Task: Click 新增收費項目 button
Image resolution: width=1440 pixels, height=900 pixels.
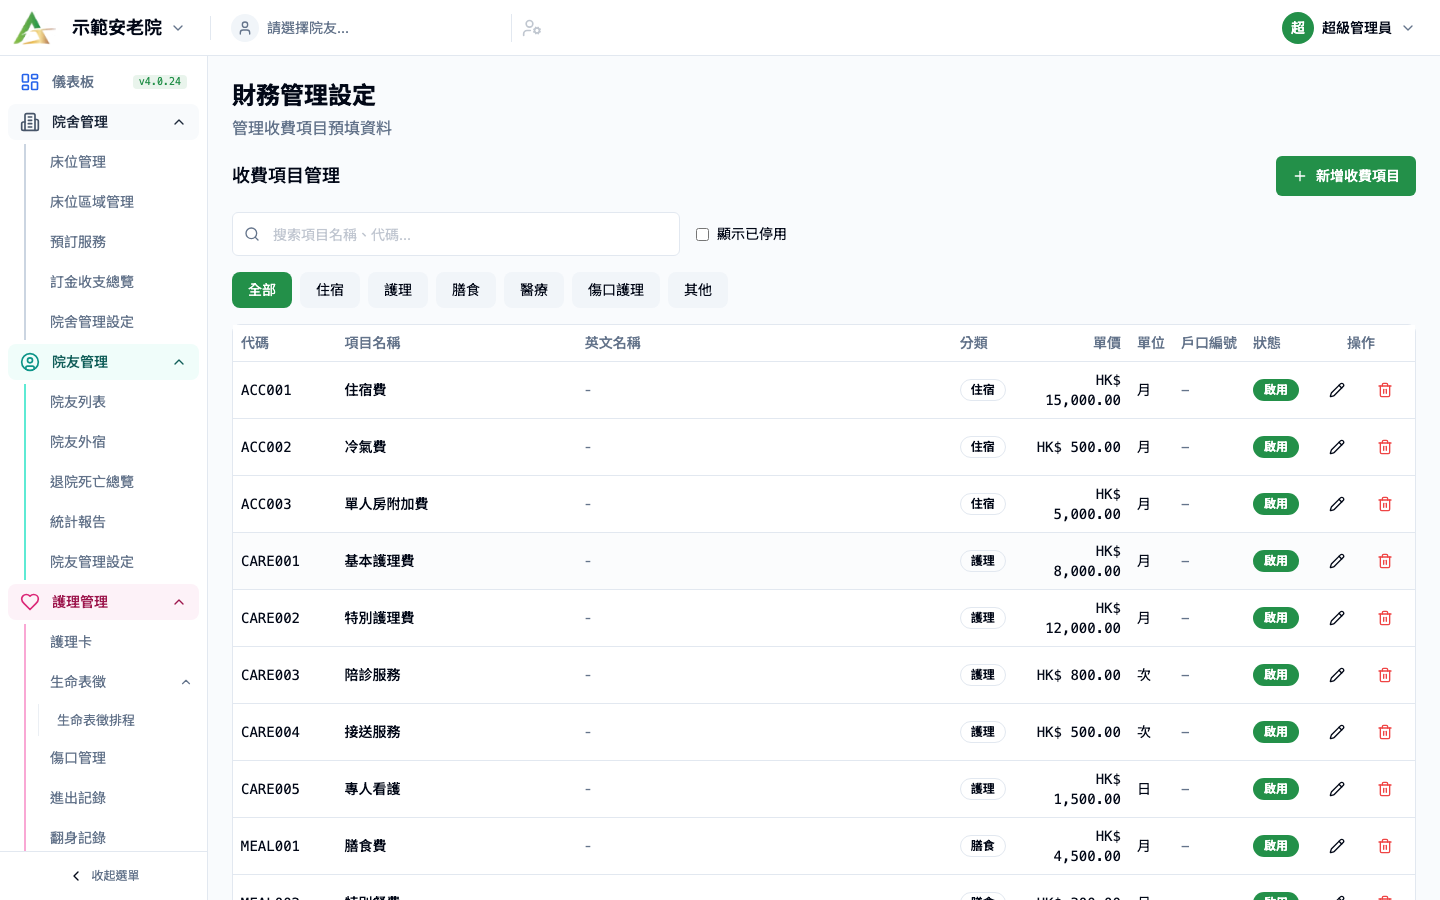Action: point(1346,176)
